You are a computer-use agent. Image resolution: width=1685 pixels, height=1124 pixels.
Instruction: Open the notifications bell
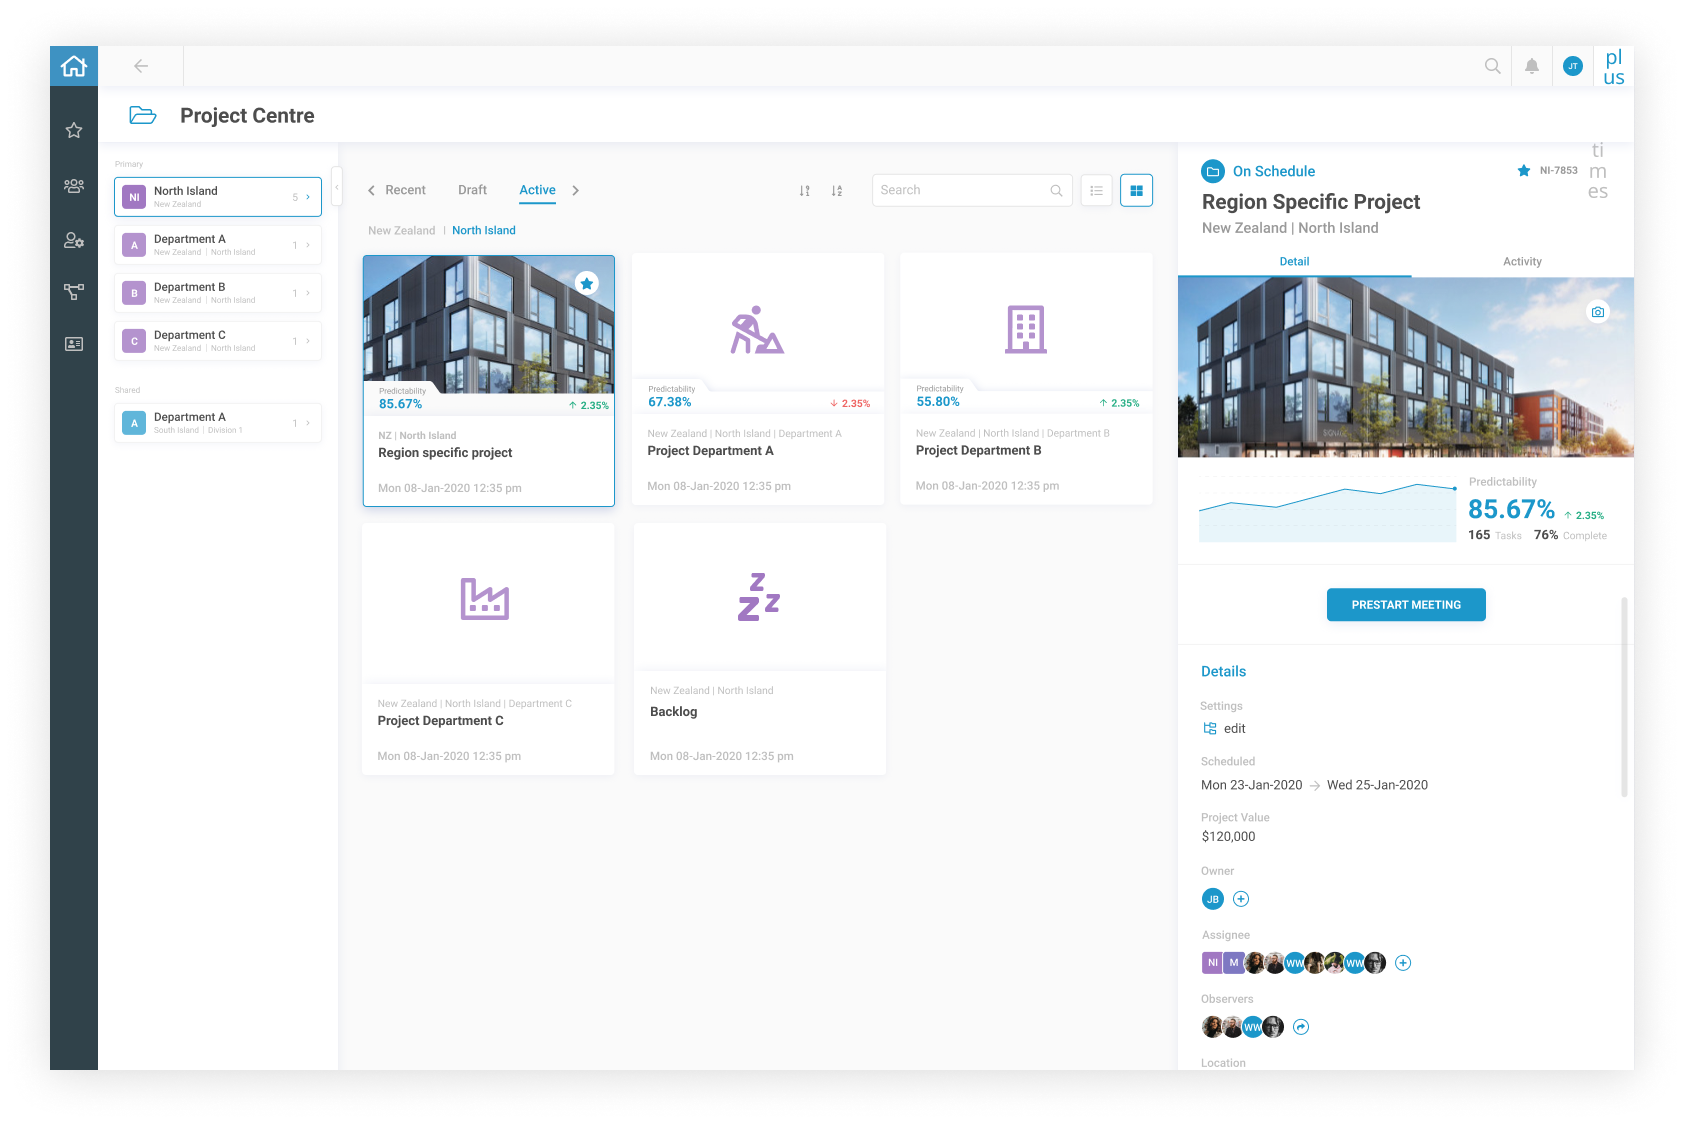tap(1531, 66)
